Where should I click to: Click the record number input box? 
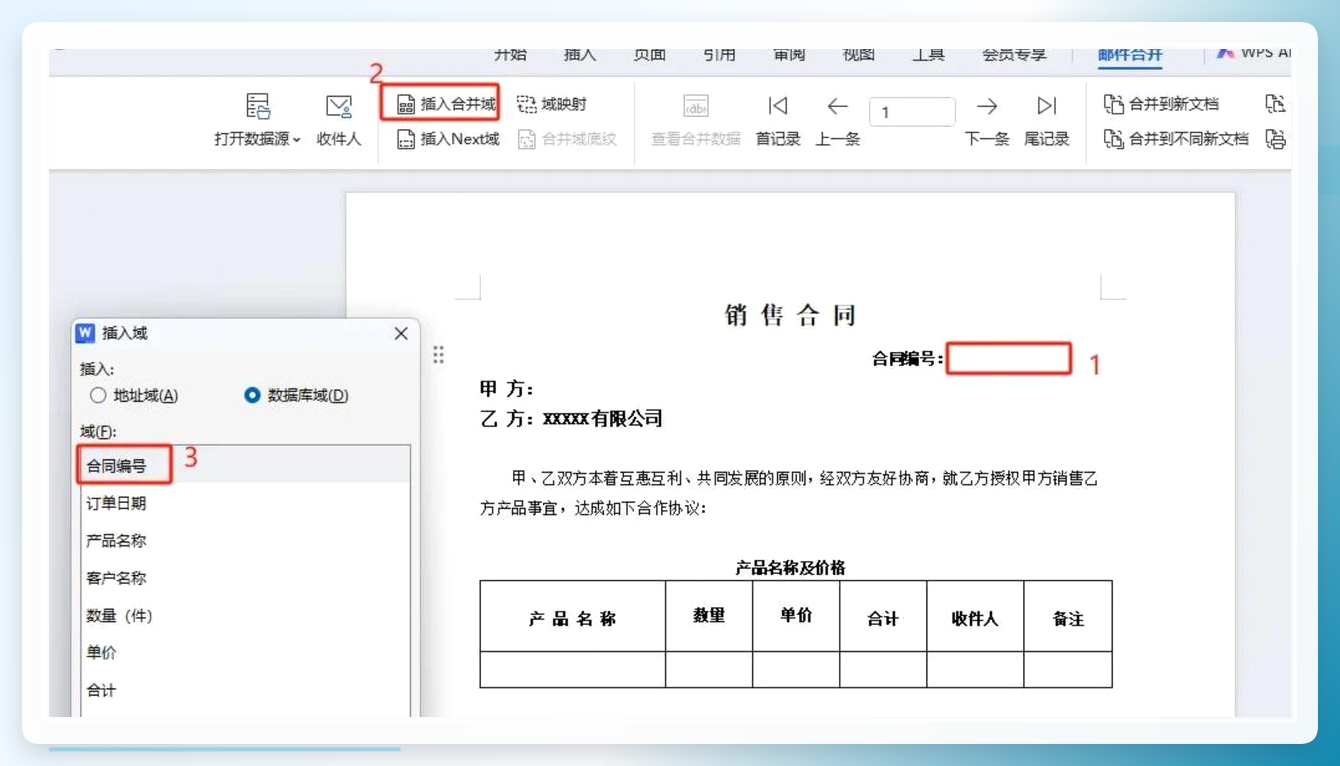[x=912, y=111]
